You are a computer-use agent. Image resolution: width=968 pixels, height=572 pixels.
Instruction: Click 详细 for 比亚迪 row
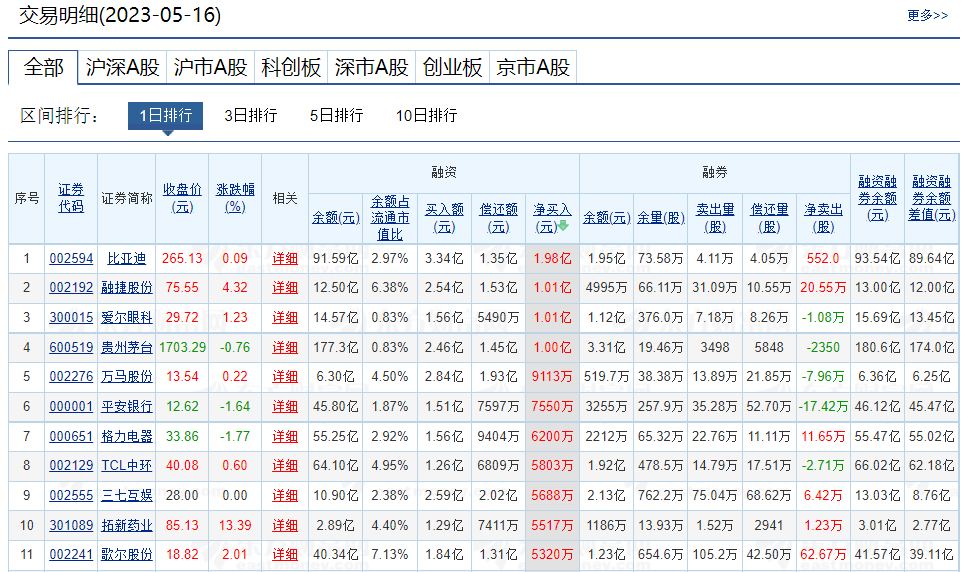[x=285, y=258]
